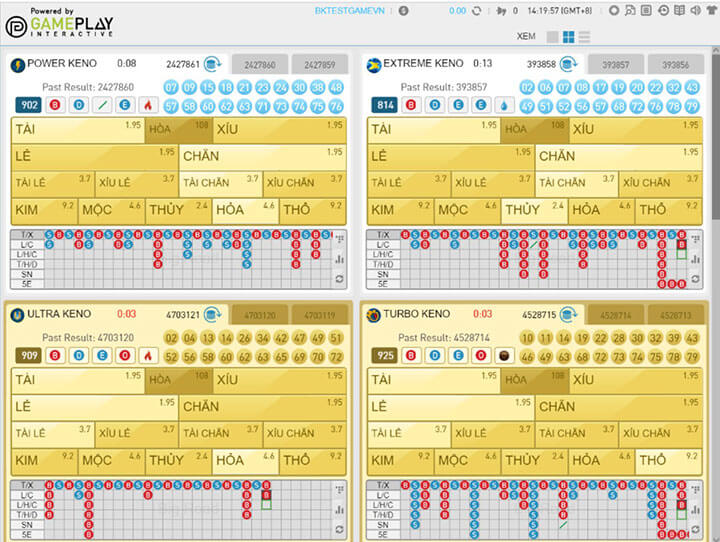720x542 pixels.
Task: Click Power Keno fire element result icon
Action: coord(148,105)
